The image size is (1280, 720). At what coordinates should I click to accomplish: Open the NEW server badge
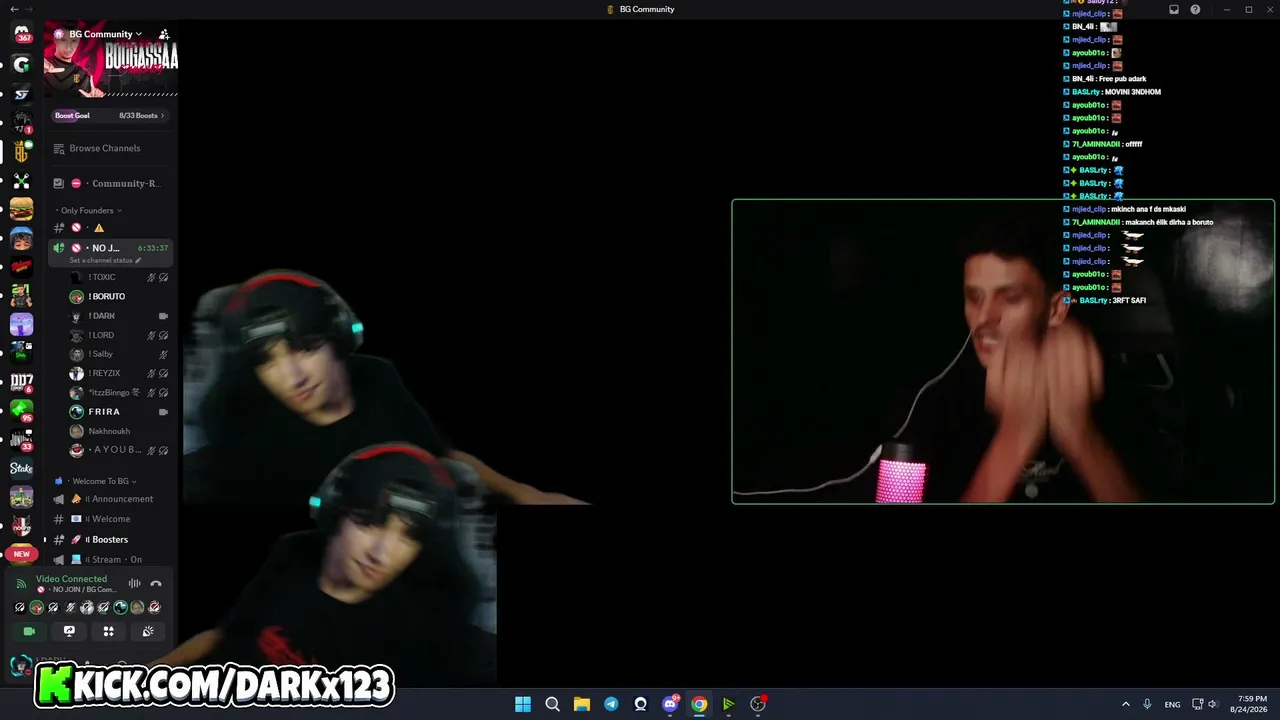(x=21, y=554)
